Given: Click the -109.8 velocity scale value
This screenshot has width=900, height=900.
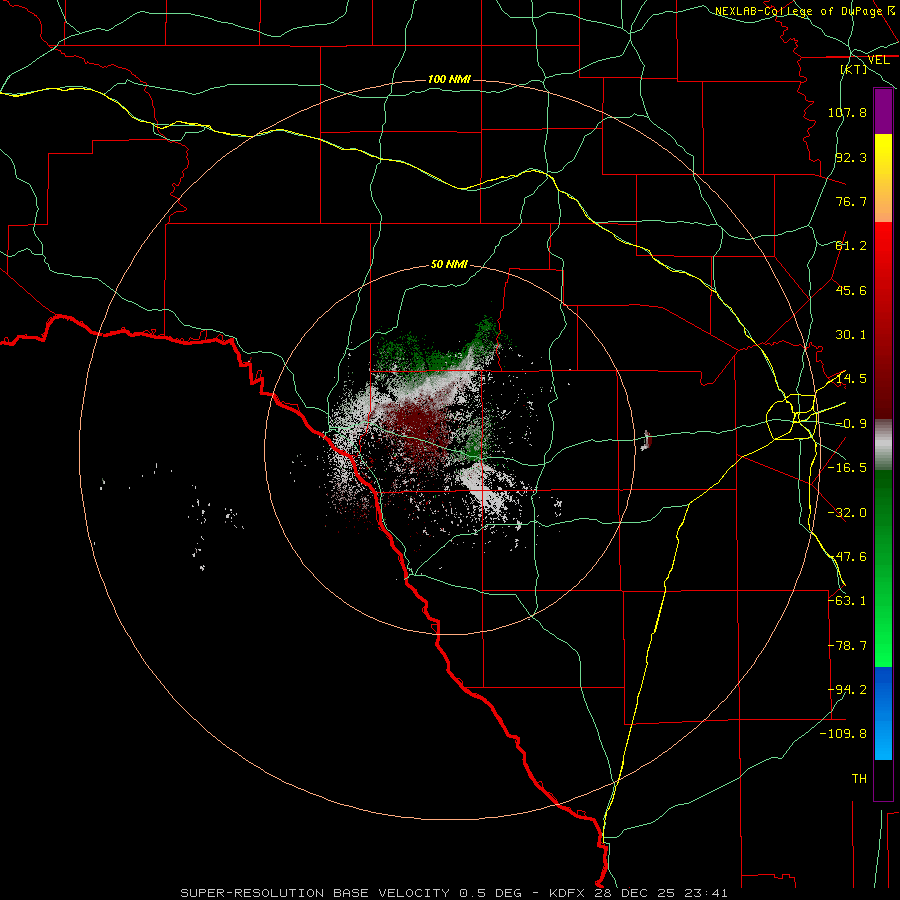Looking at the screenshot, I should click(843, 734).
